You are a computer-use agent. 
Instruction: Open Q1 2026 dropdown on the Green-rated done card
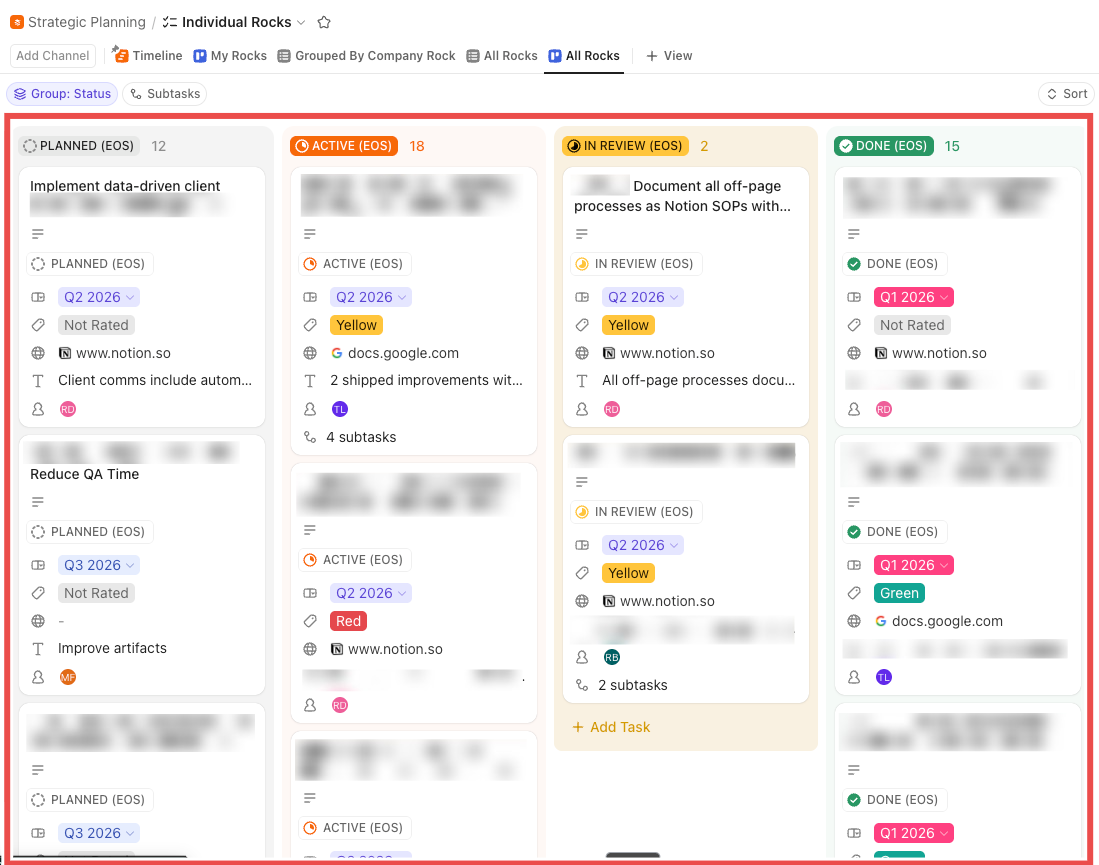coord(914,565)
